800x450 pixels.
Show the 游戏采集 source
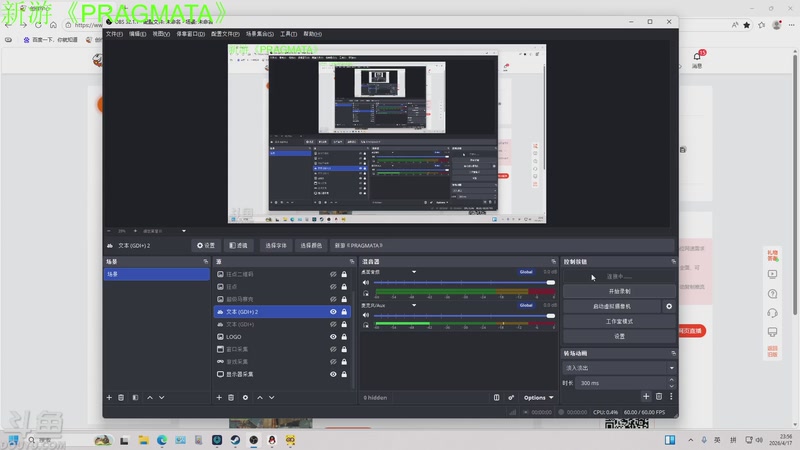point(333,362)
